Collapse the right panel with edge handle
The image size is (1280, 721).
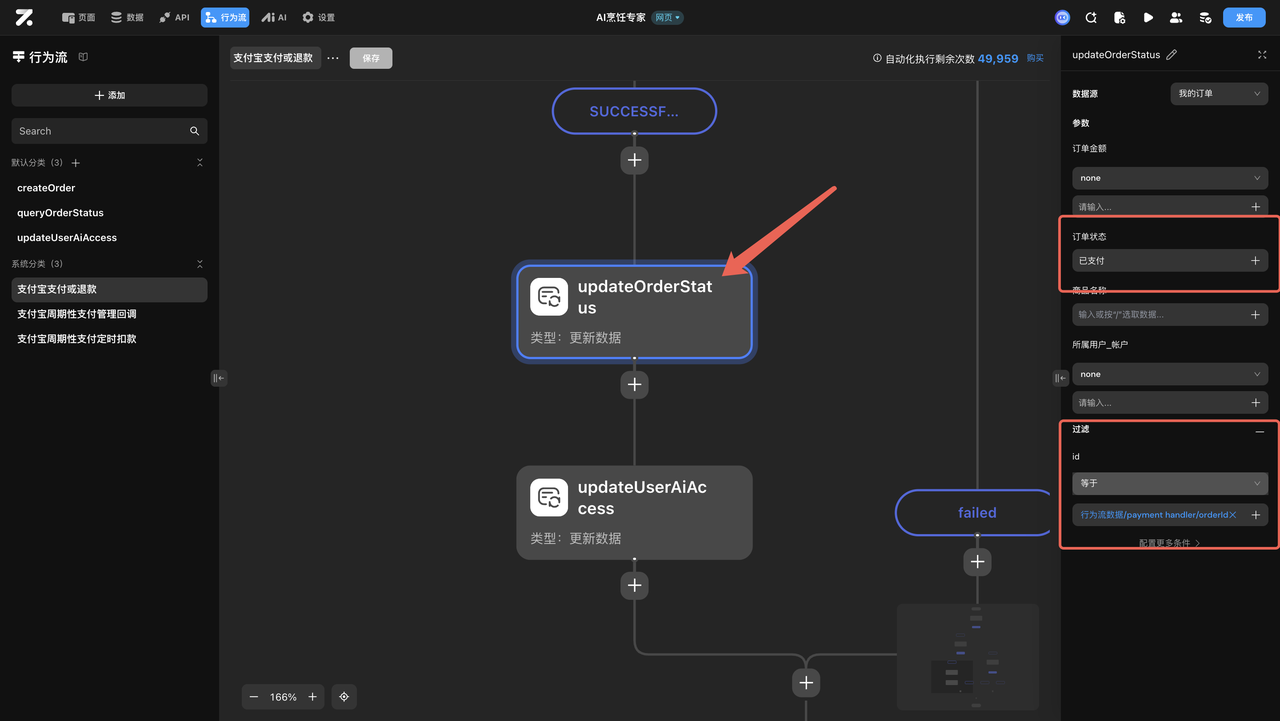(1061, 378)
